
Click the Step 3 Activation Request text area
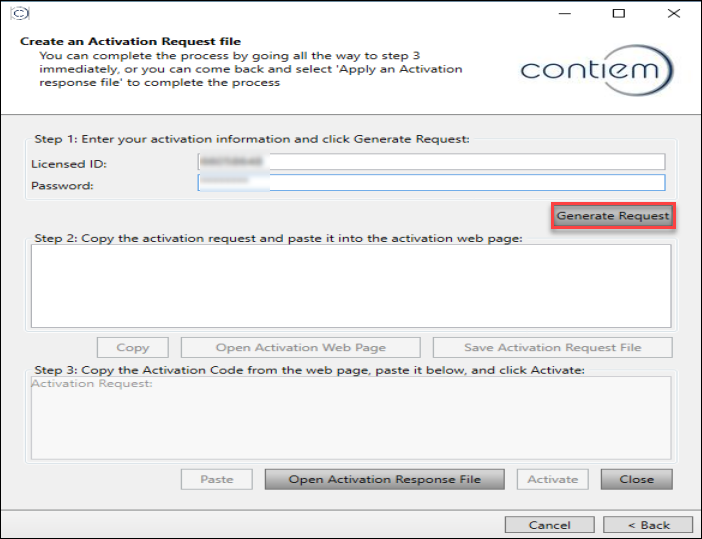pyautogui.click(x=351, y=418)
